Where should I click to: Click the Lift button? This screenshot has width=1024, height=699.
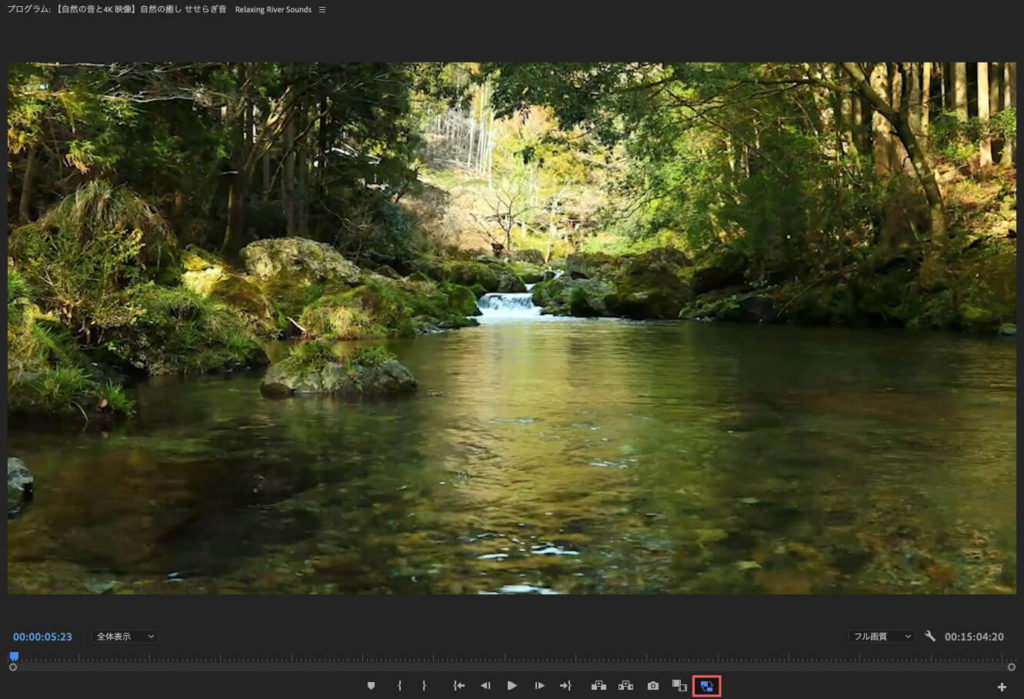pos(598,685)
